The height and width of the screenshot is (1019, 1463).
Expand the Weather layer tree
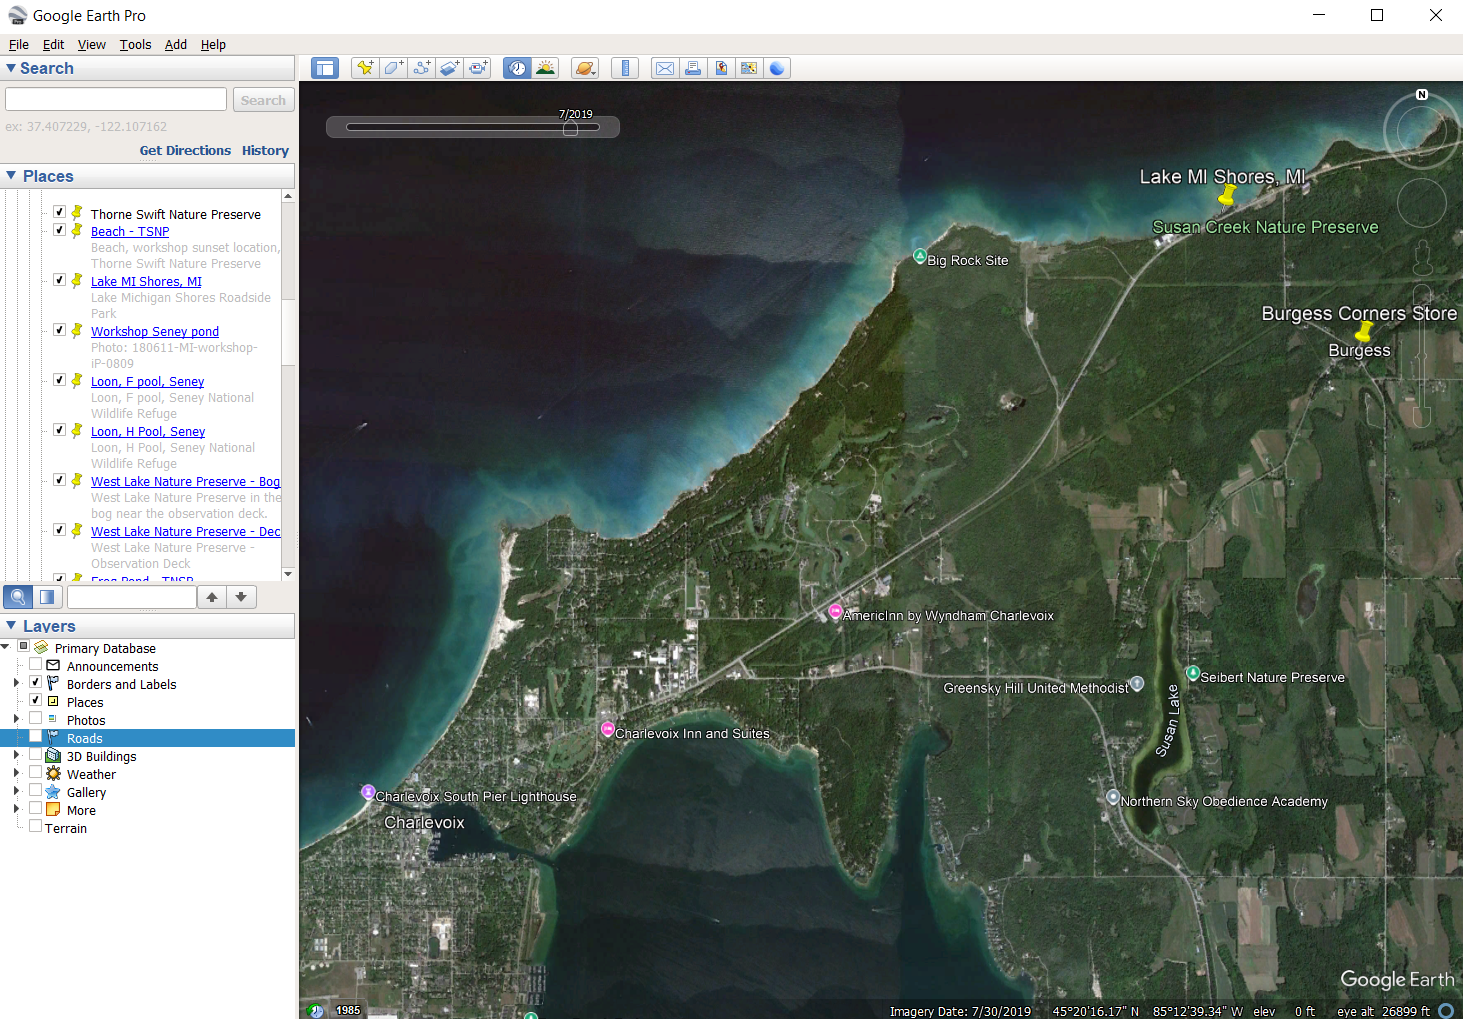(x=16, y=773)
